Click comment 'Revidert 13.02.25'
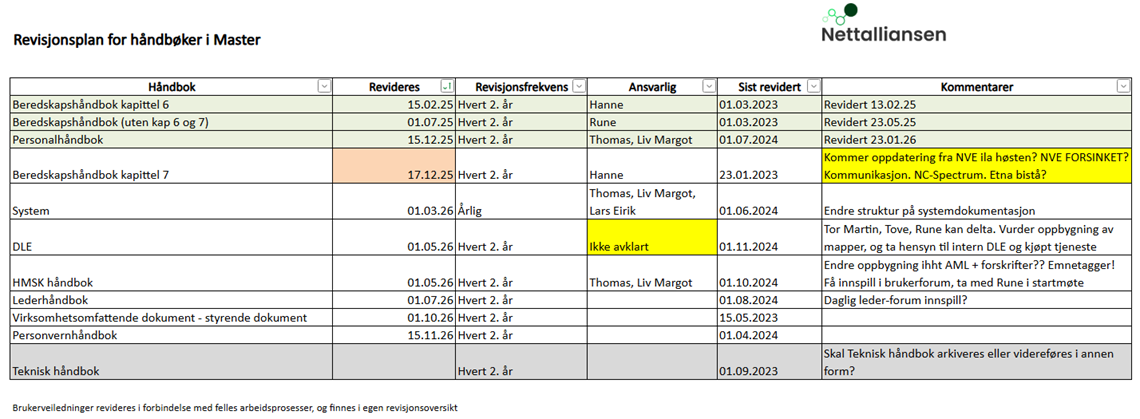This screenshot has height=419, width=1140. click(x=976, y=104)
